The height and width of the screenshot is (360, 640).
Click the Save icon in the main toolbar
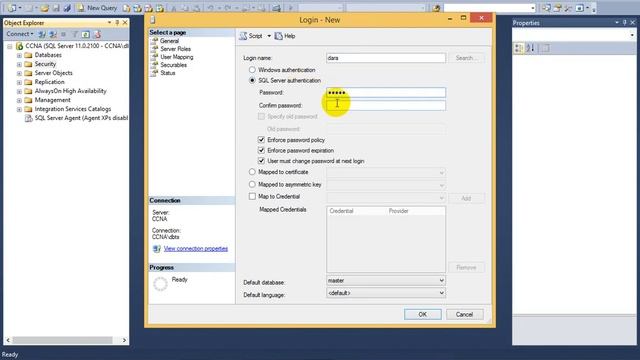coord(56,8)
